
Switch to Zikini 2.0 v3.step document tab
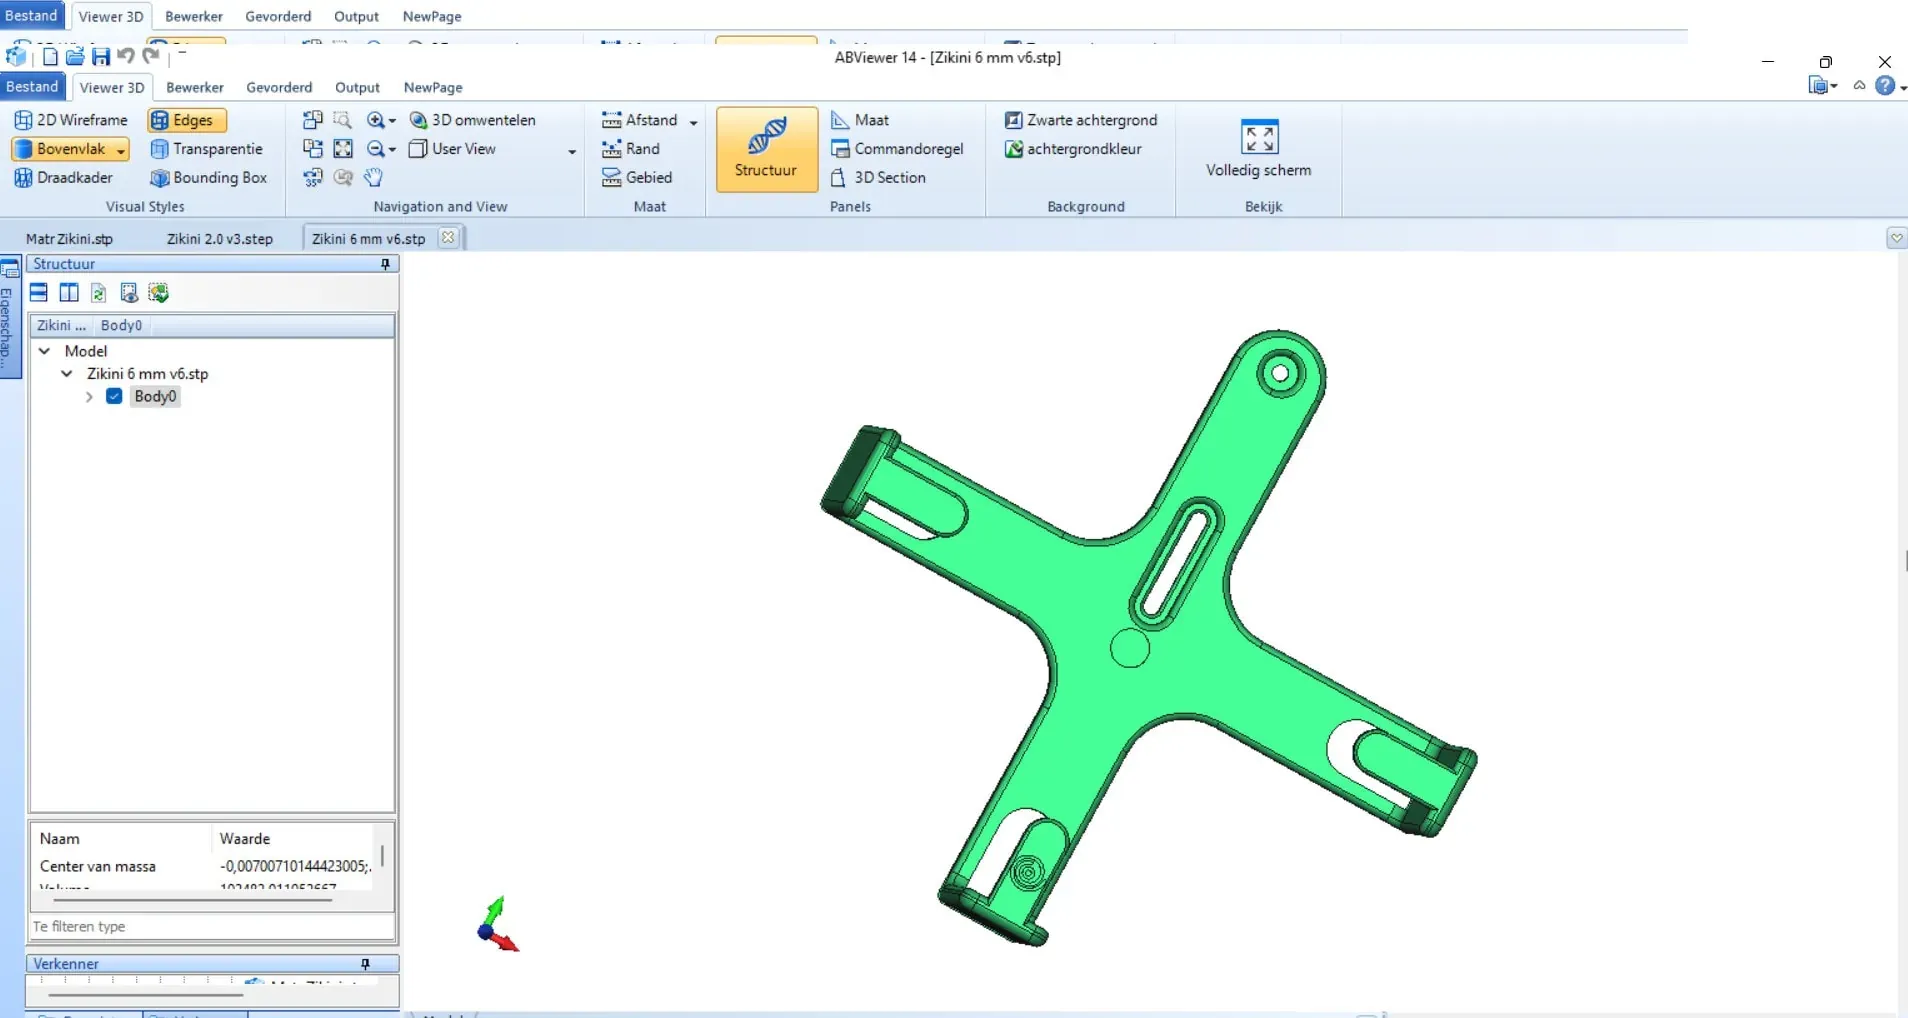pos(220,239)
